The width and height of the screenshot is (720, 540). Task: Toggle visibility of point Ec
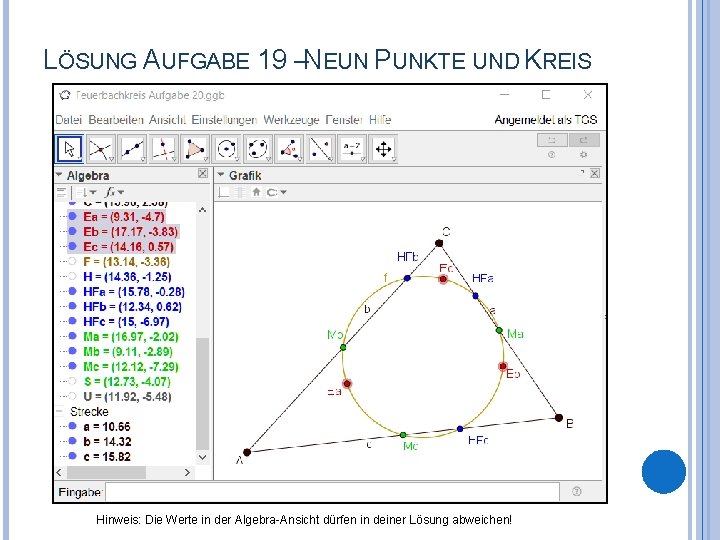click(x=72, y=246)
